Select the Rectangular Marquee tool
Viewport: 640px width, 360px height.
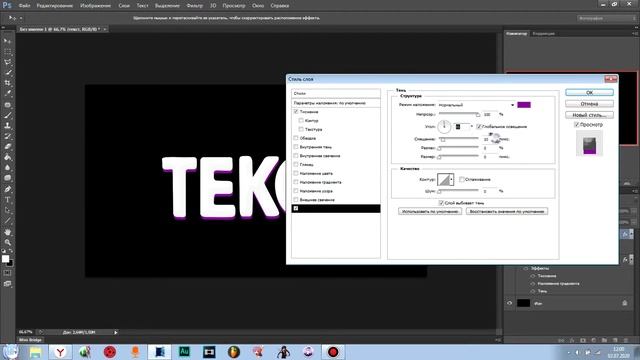tap(7, 52)
